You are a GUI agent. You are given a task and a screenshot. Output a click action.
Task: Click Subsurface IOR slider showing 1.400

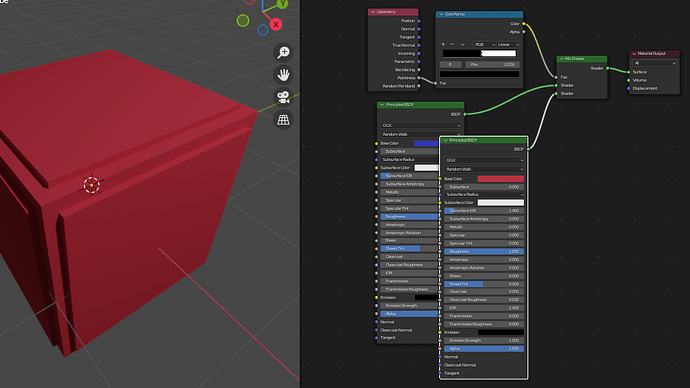[484, 211]
